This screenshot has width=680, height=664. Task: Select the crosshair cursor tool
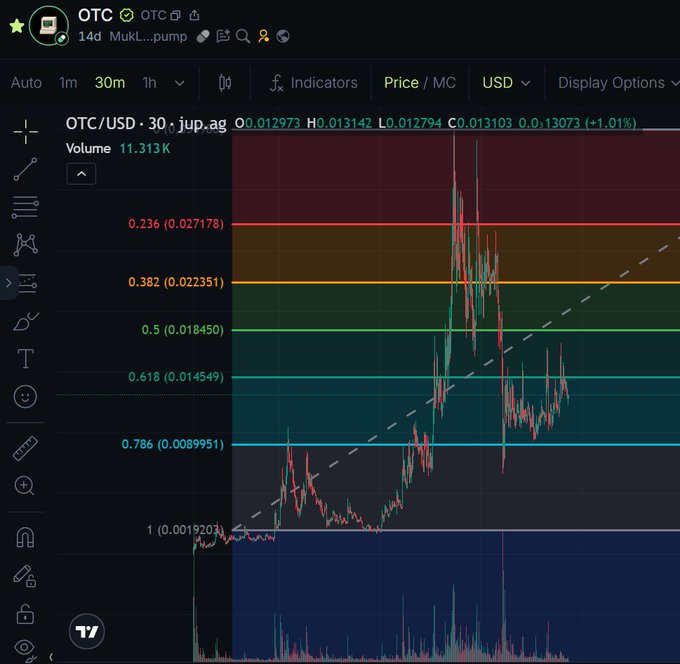coord(26,131)
